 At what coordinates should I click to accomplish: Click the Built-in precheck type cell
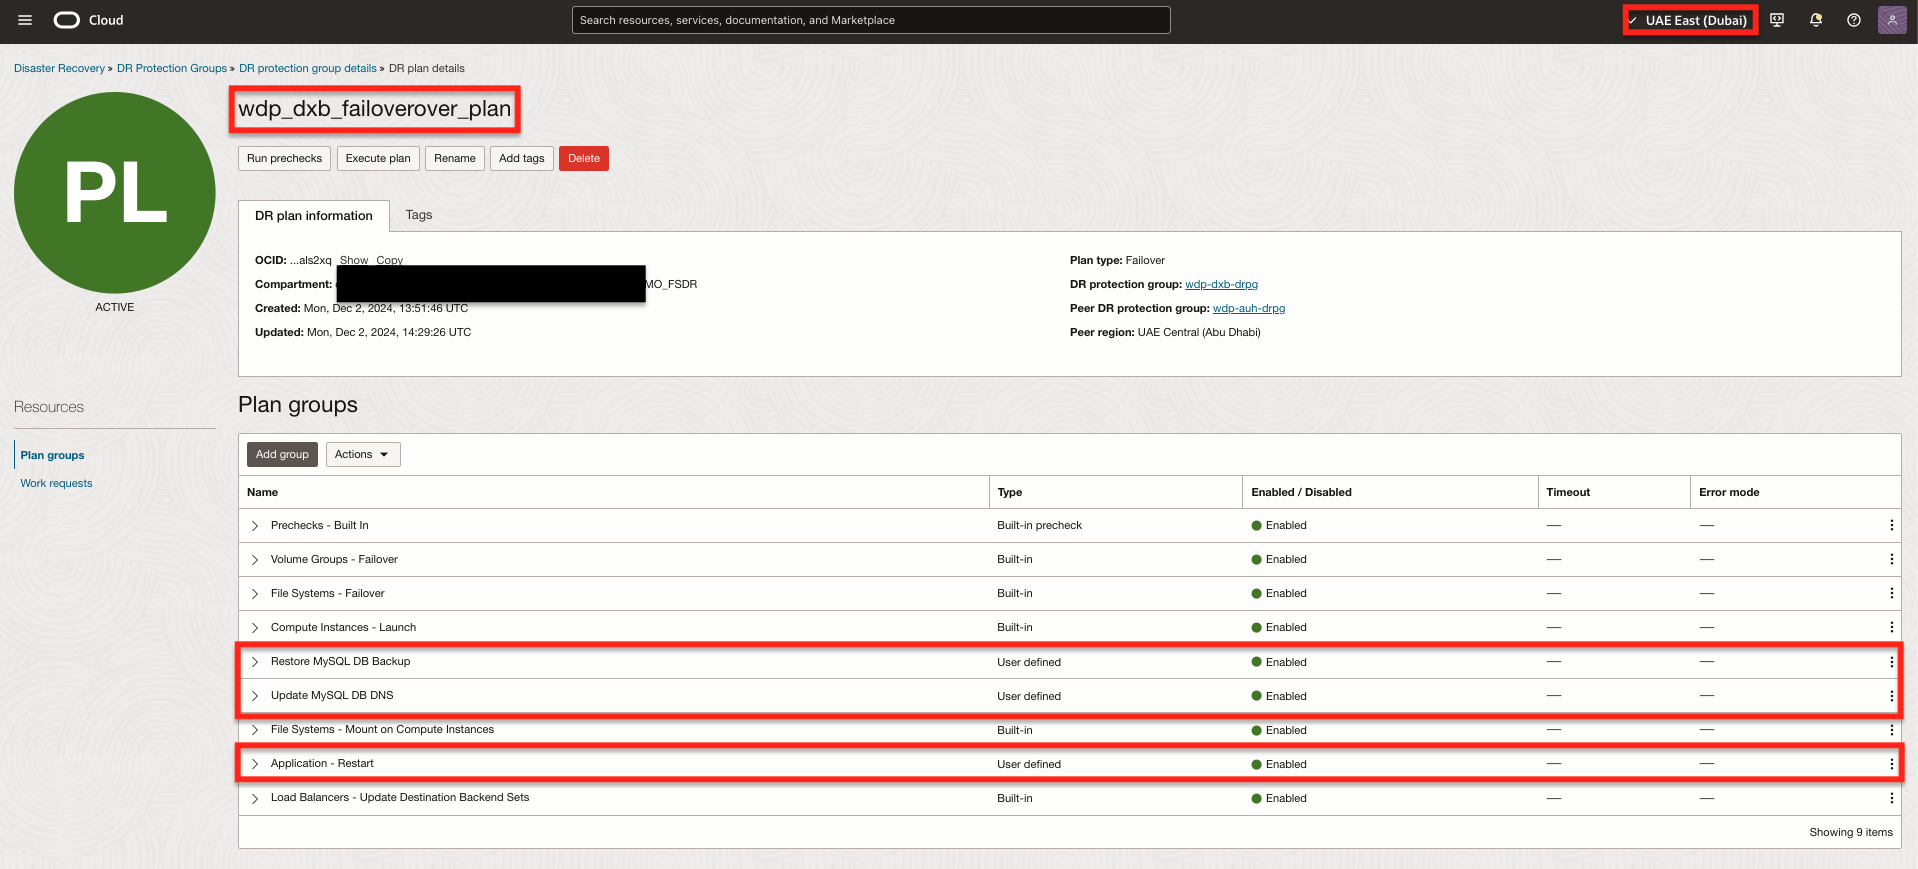(1039, 526)
